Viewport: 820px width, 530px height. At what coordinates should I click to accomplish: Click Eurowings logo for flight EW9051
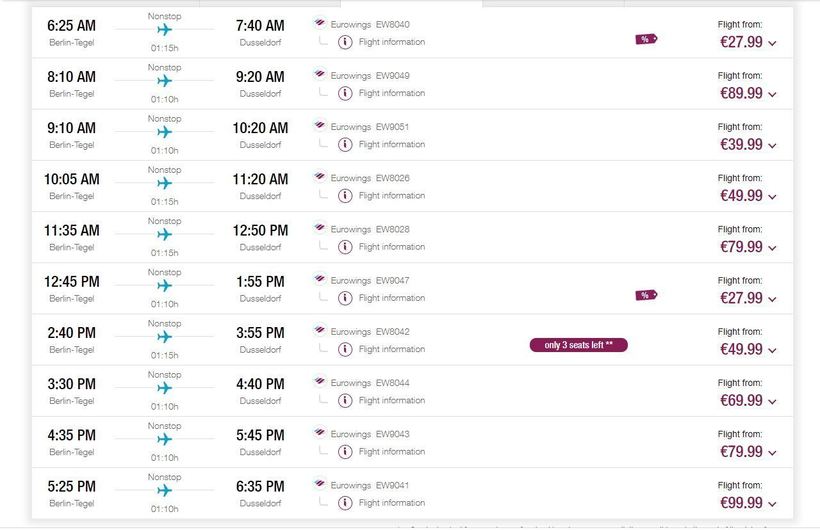pyautogui.click(x=319, y=125)
